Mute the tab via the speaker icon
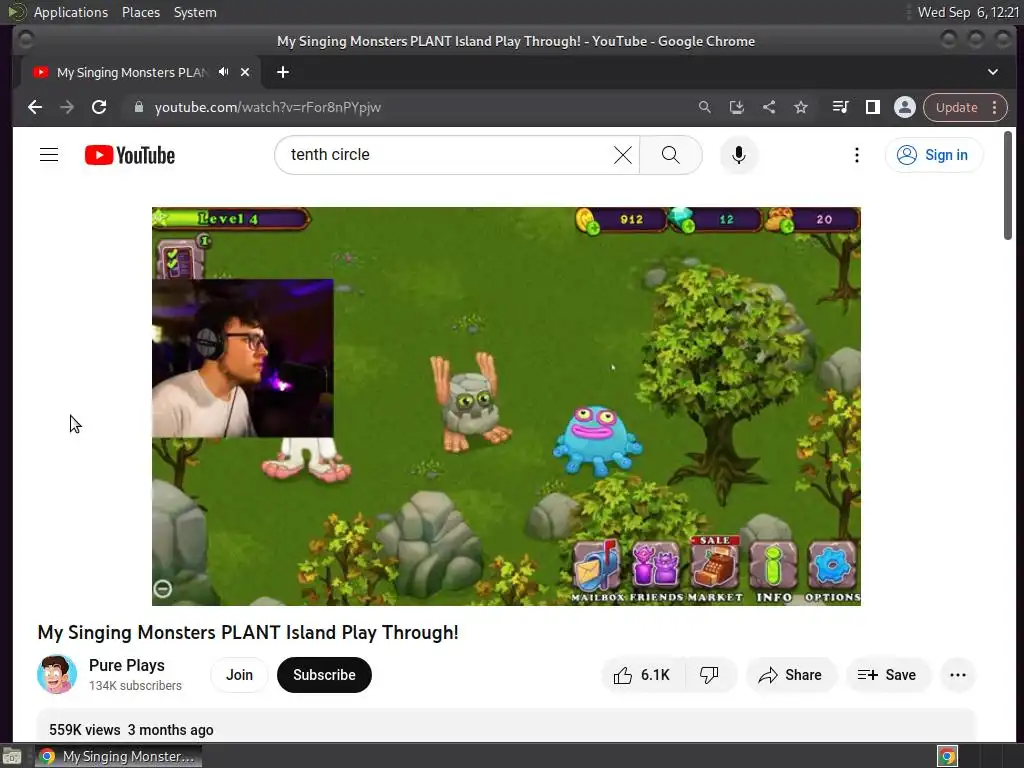This screenshot has width=1024, height=768. [223, 72]
